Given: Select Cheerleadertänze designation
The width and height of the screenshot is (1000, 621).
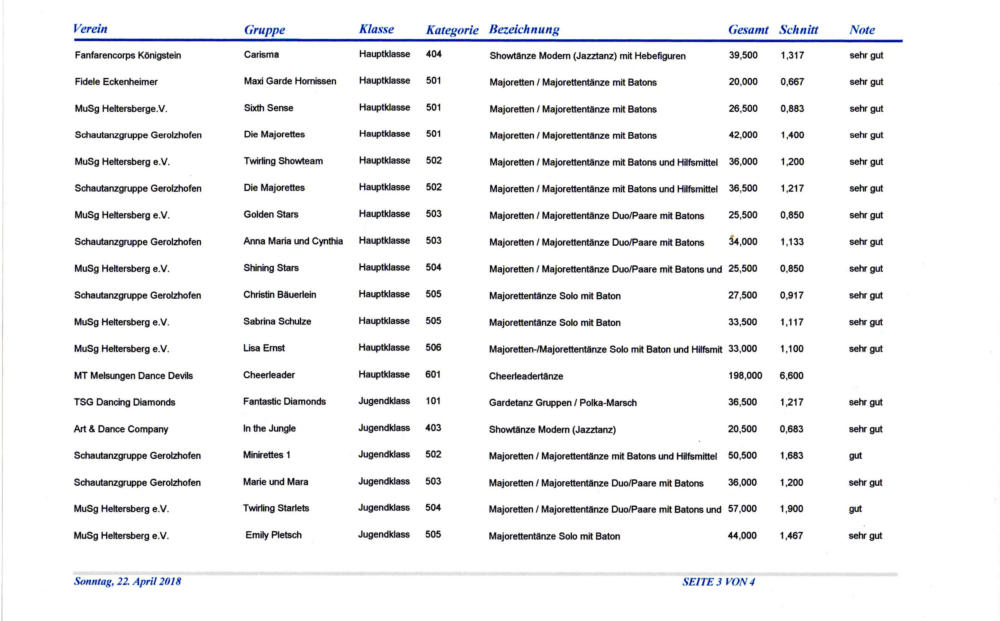Looking at the screenshot, I should click(526, 376).
